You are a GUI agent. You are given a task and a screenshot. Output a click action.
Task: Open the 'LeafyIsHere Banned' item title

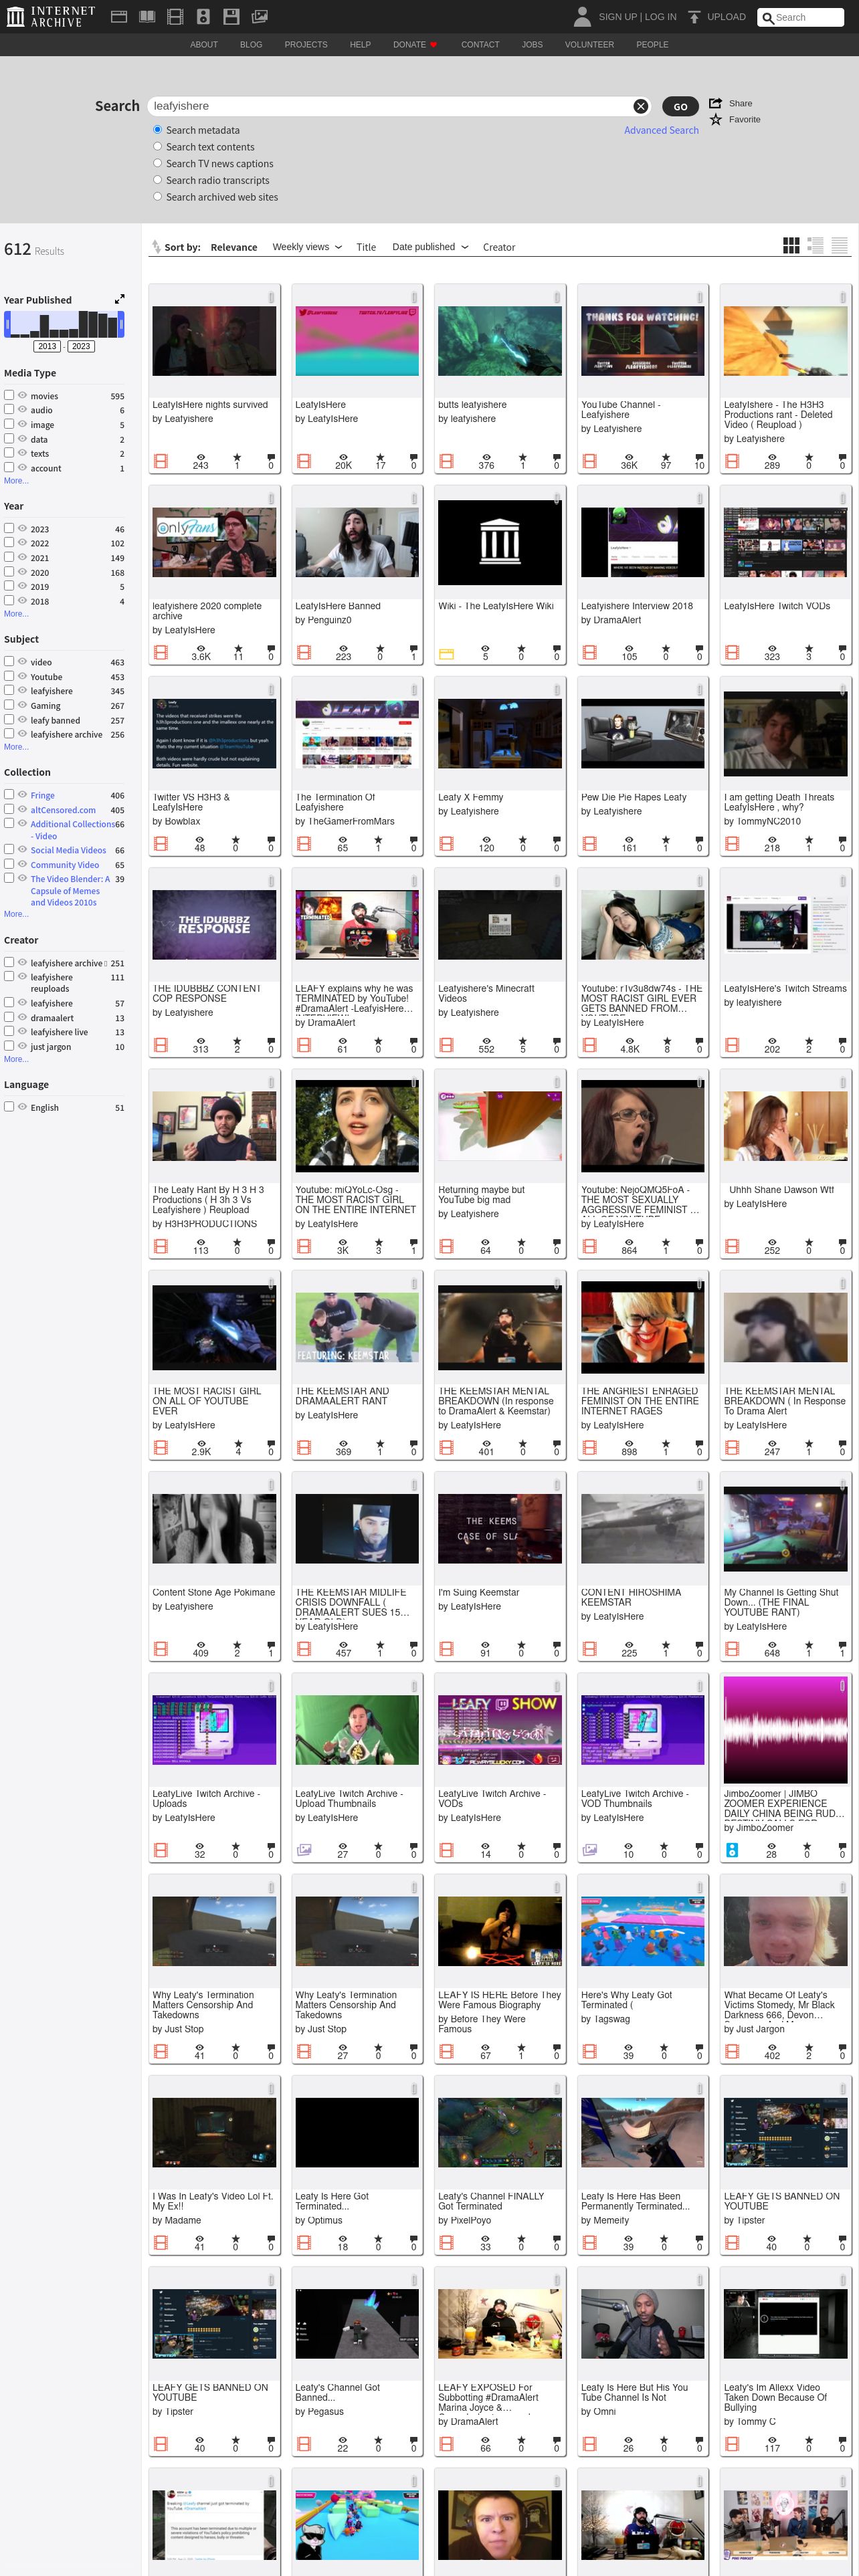[338, 606]
